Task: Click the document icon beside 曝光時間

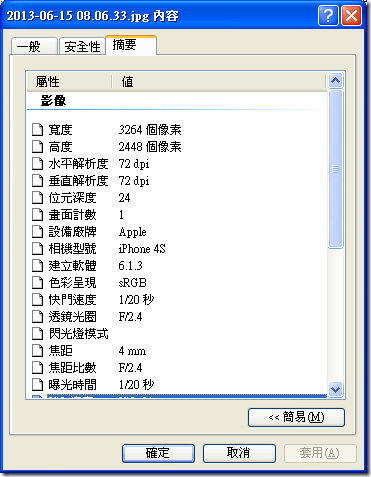Action: 38,385
